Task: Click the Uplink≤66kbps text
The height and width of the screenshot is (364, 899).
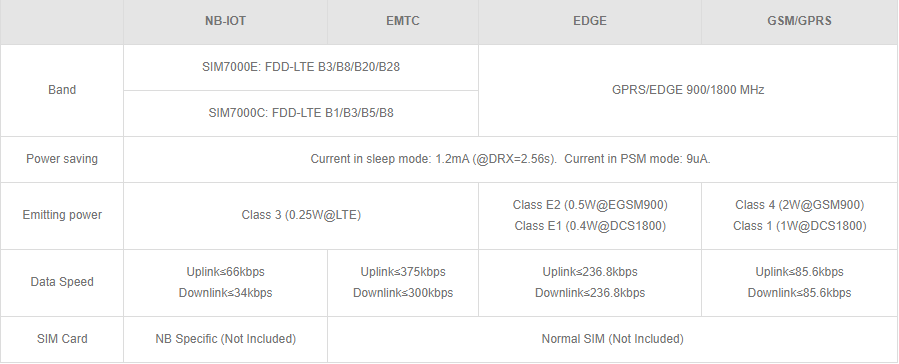Action: point(225,272)
